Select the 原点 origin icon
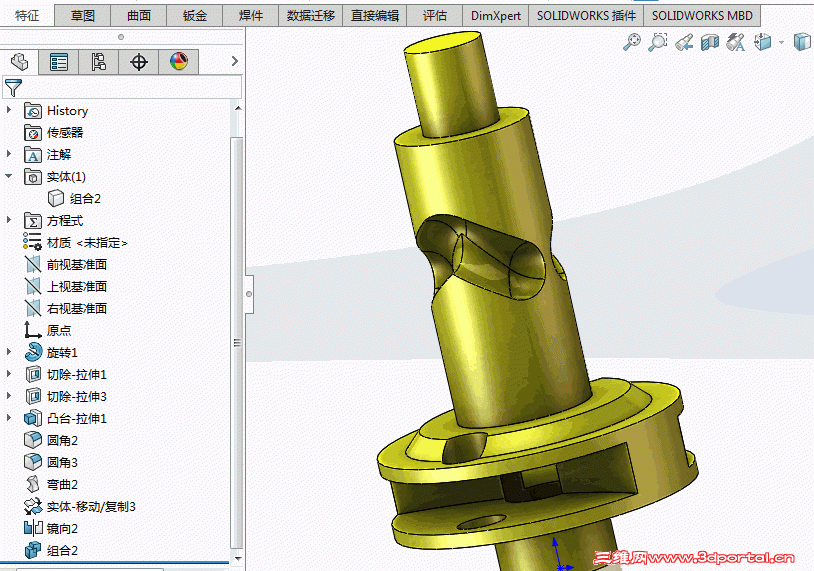814x571 pixels. coord(33,330)
